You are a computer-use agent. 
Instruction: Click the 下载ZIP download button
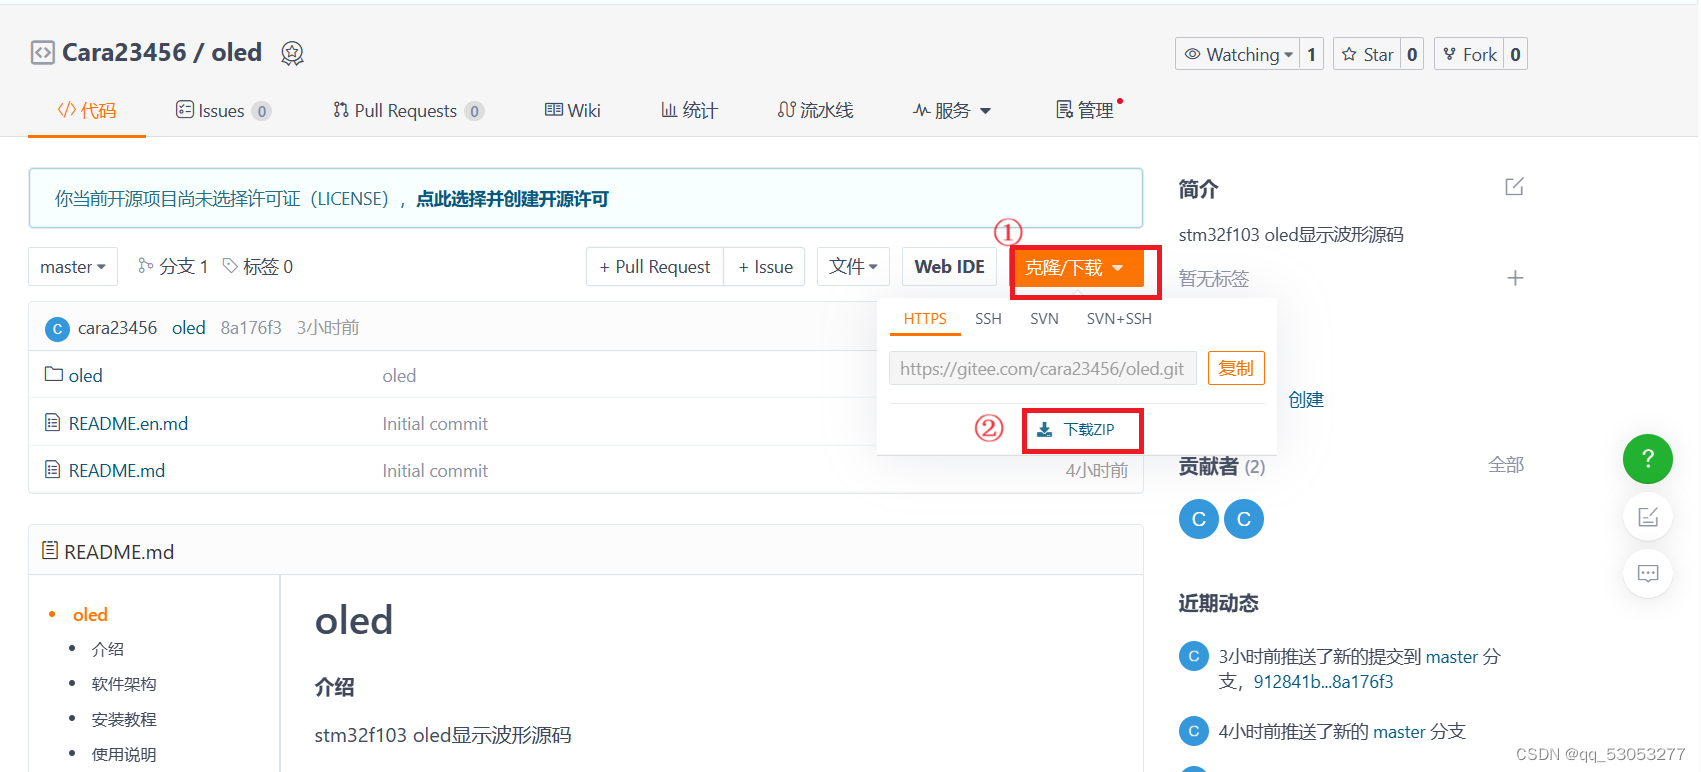point(1076,430)
